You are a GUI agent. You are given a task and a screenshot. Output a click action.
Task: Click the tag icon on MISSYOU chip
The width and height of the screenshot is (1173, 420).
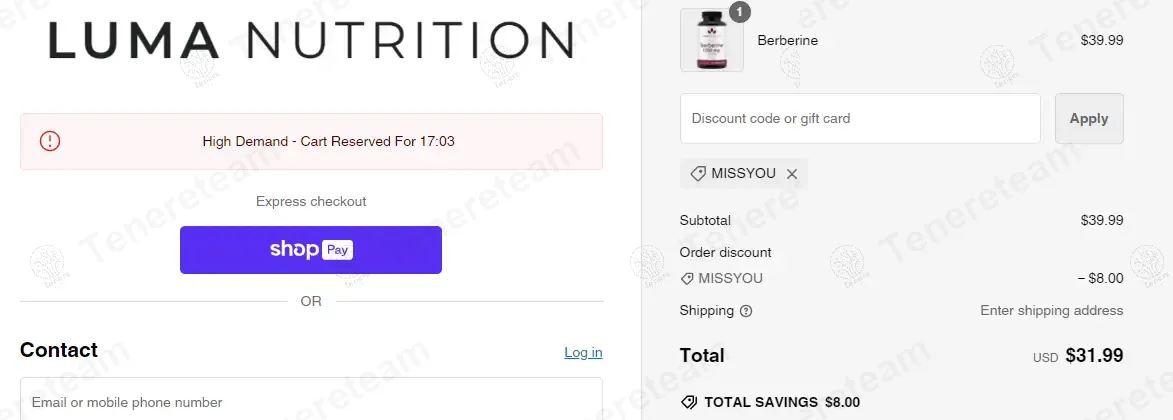click(698, 173)
